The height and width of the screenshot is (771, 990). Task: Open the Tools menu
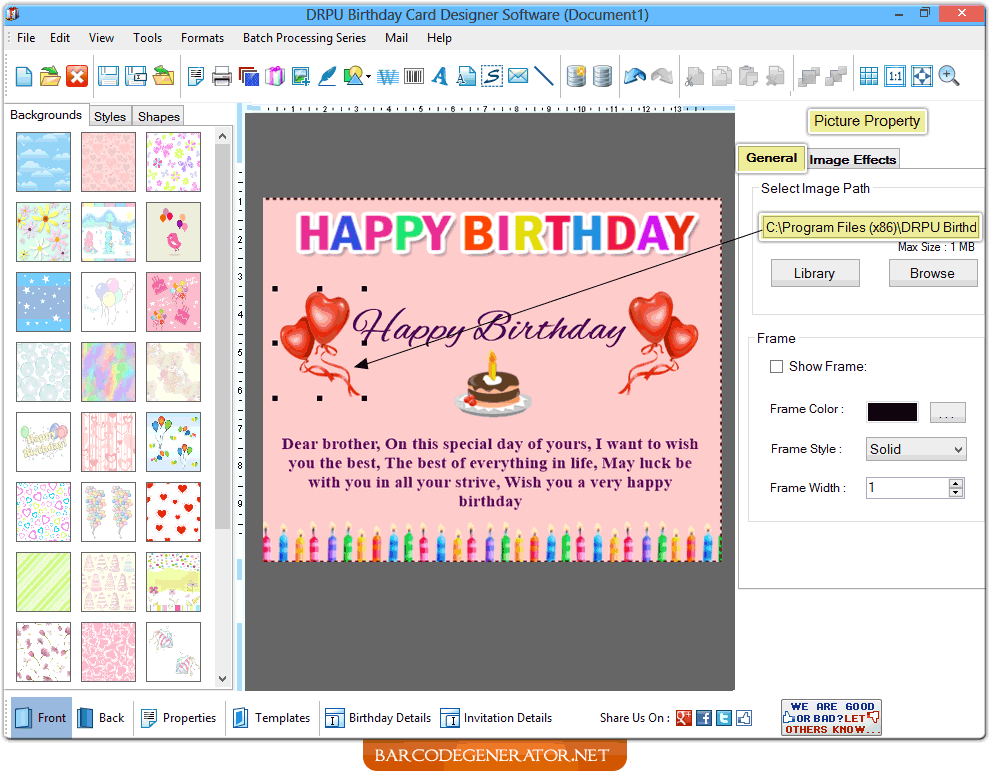coord(147,38)
